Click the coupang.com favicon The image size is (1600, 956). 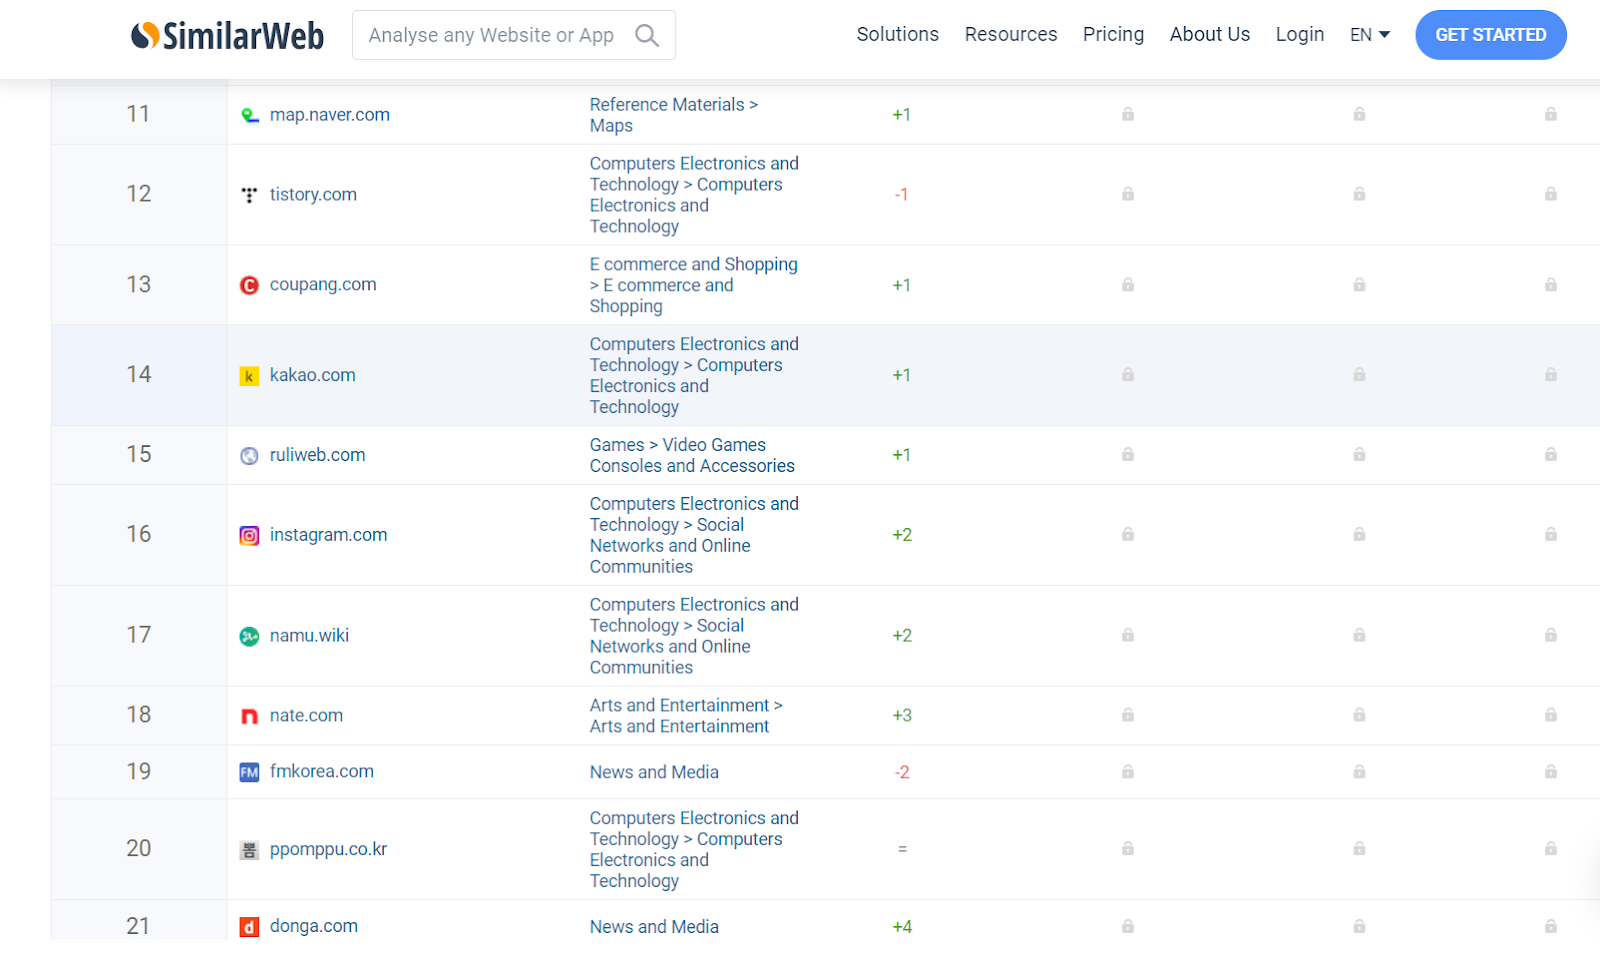(x=250, y=285)
